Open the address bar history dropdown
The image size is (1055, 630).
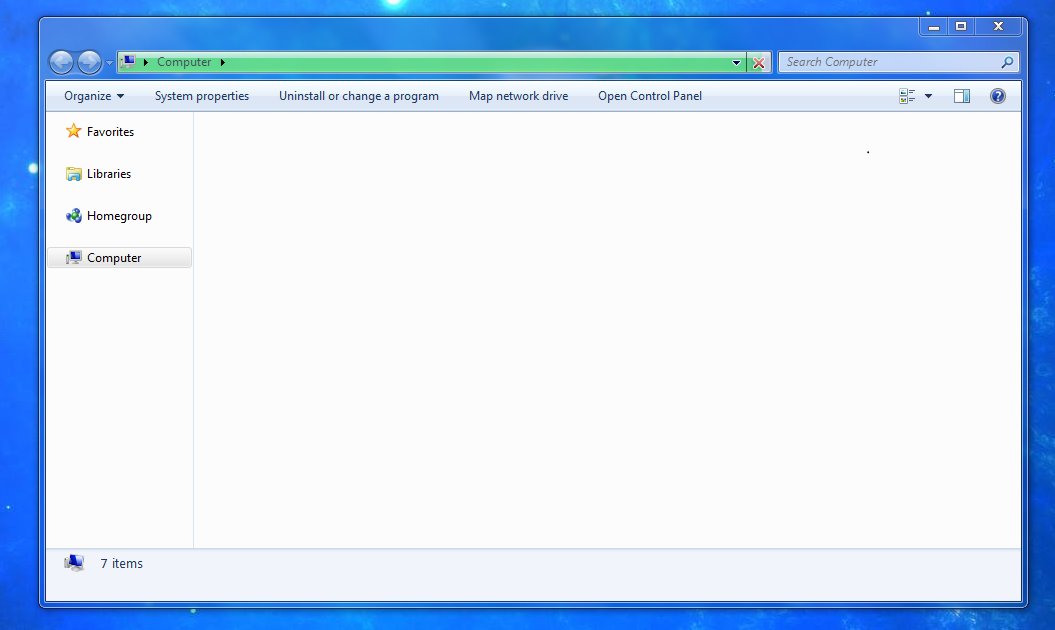pyautogui.click(x=736, y=63)
